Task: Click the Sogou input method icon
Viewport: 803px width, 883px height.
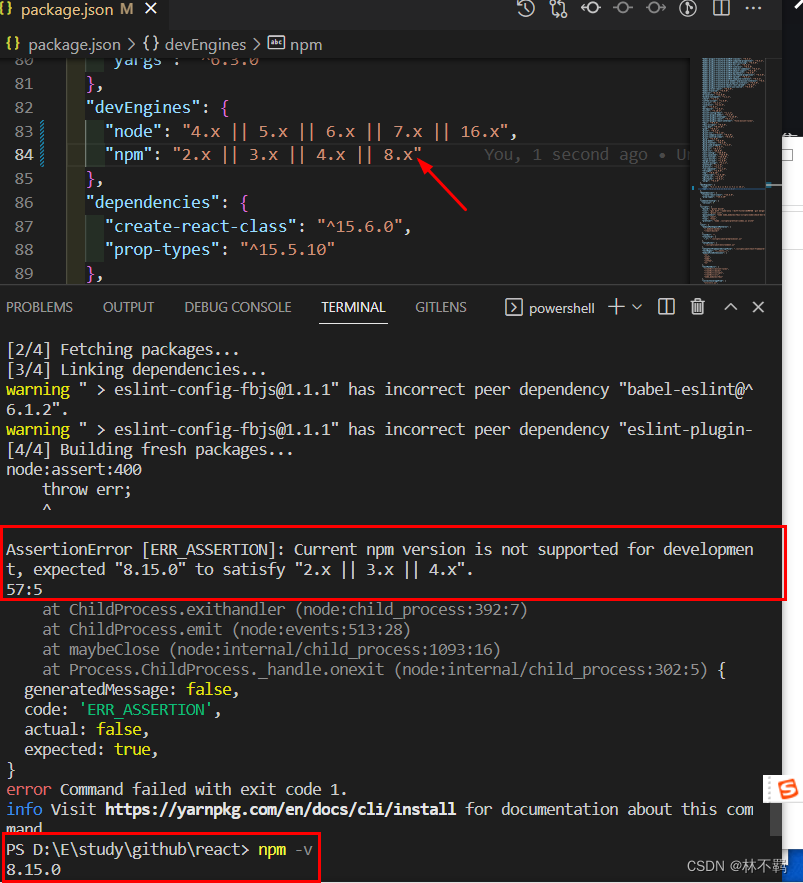Action: [x=787, y=788]
